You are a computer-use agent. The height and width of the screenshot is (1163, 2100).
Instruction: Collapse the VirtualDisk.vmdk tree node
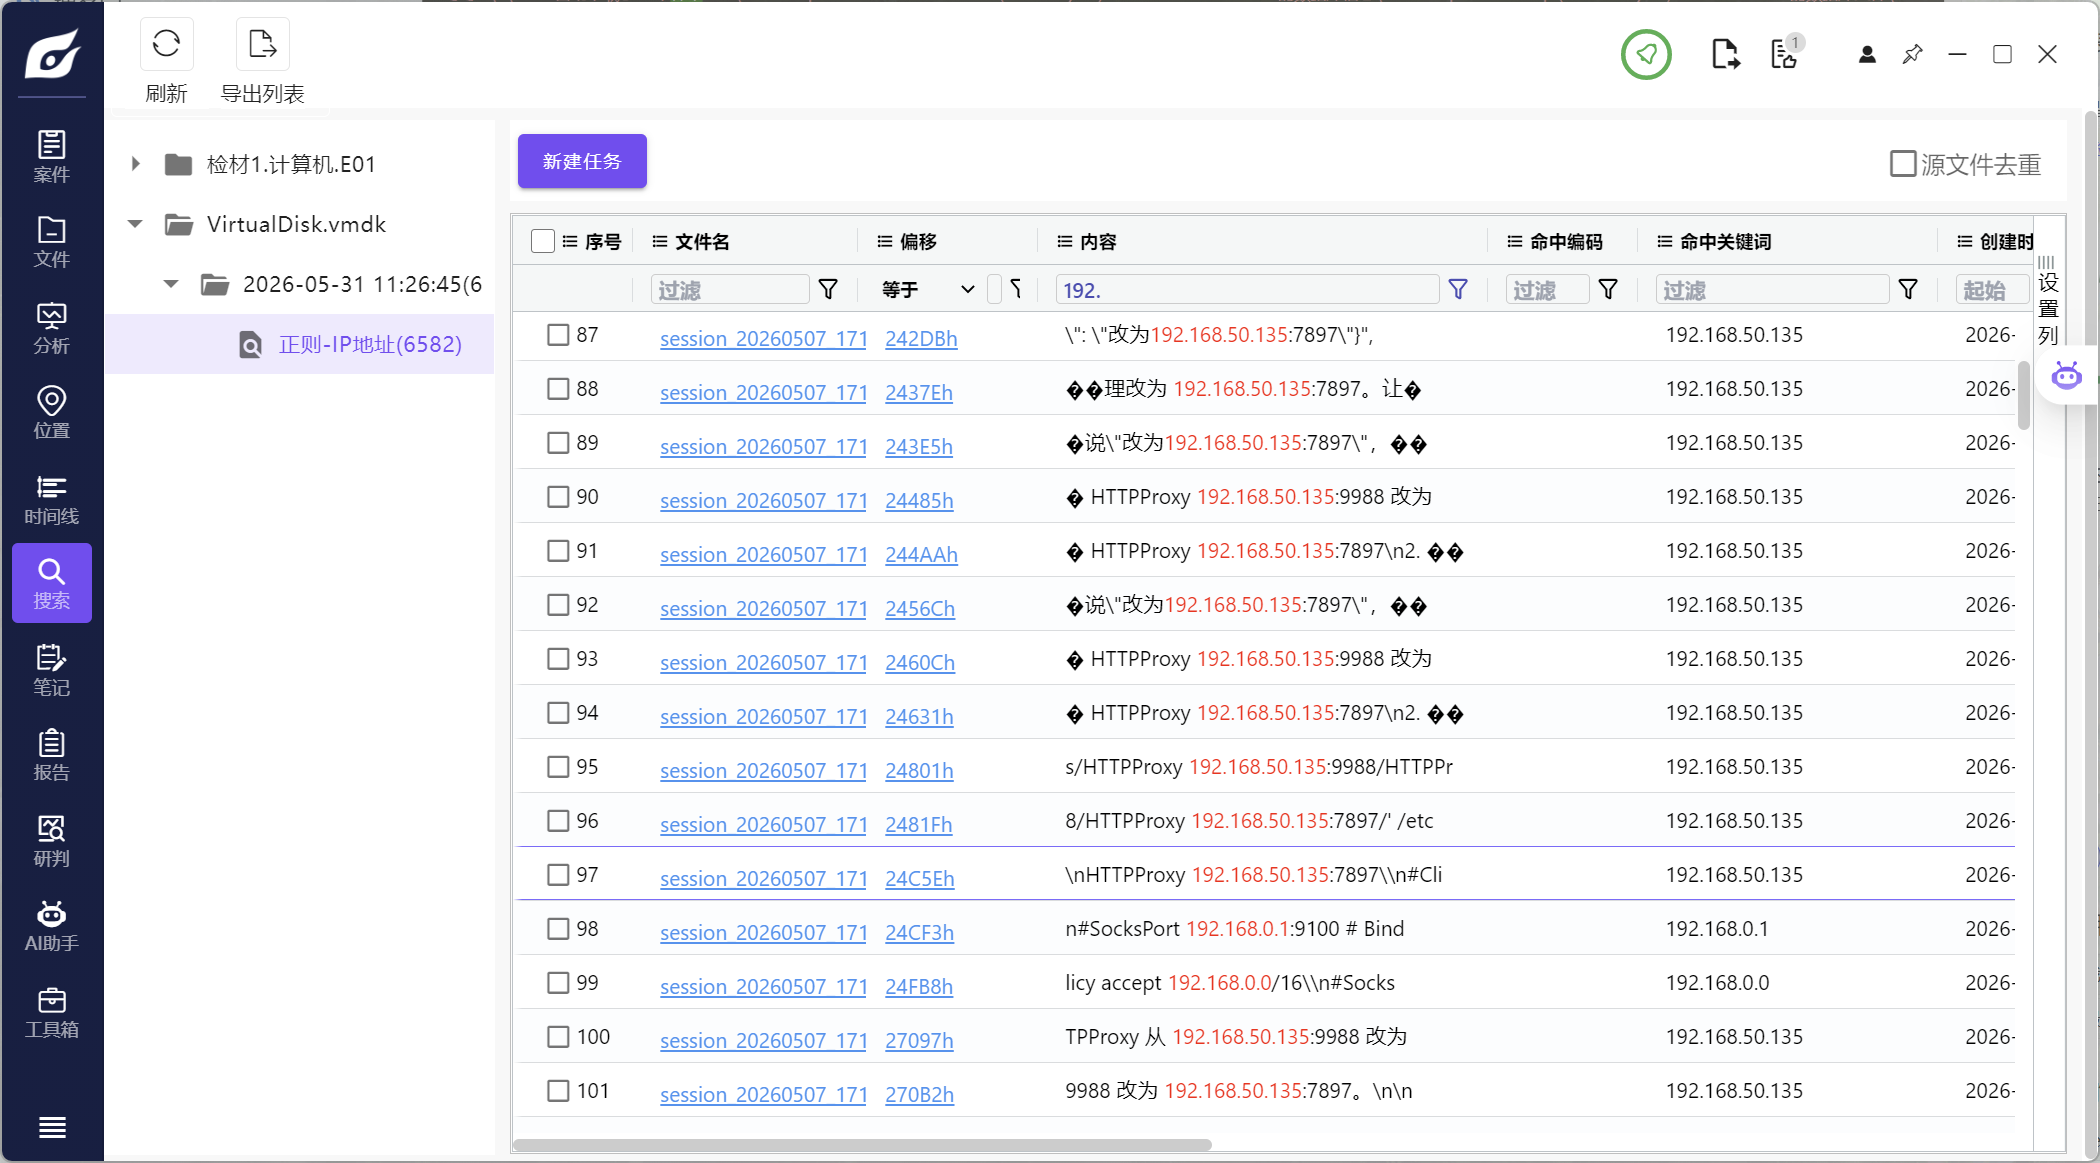point(136,224)
